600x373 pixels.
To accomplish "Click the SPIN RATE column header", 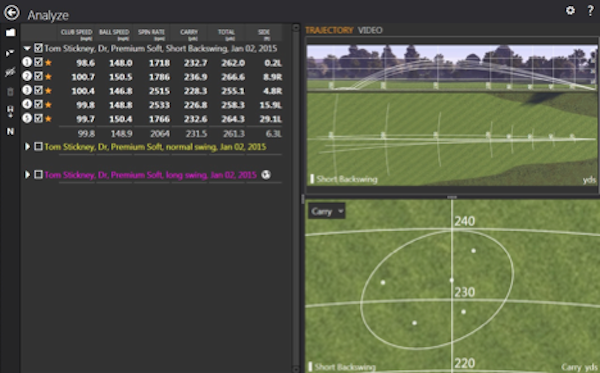I will click(x=151, y=34).
